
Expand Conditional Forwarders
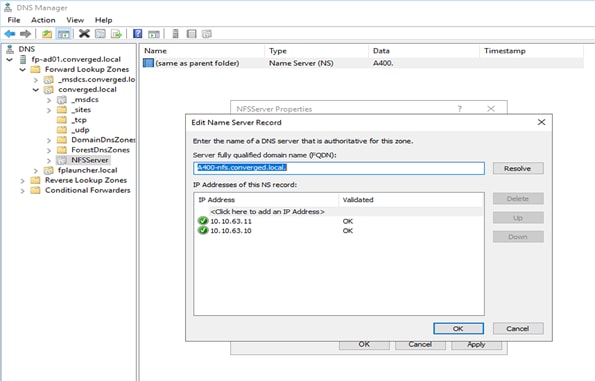tap(22, 190)
